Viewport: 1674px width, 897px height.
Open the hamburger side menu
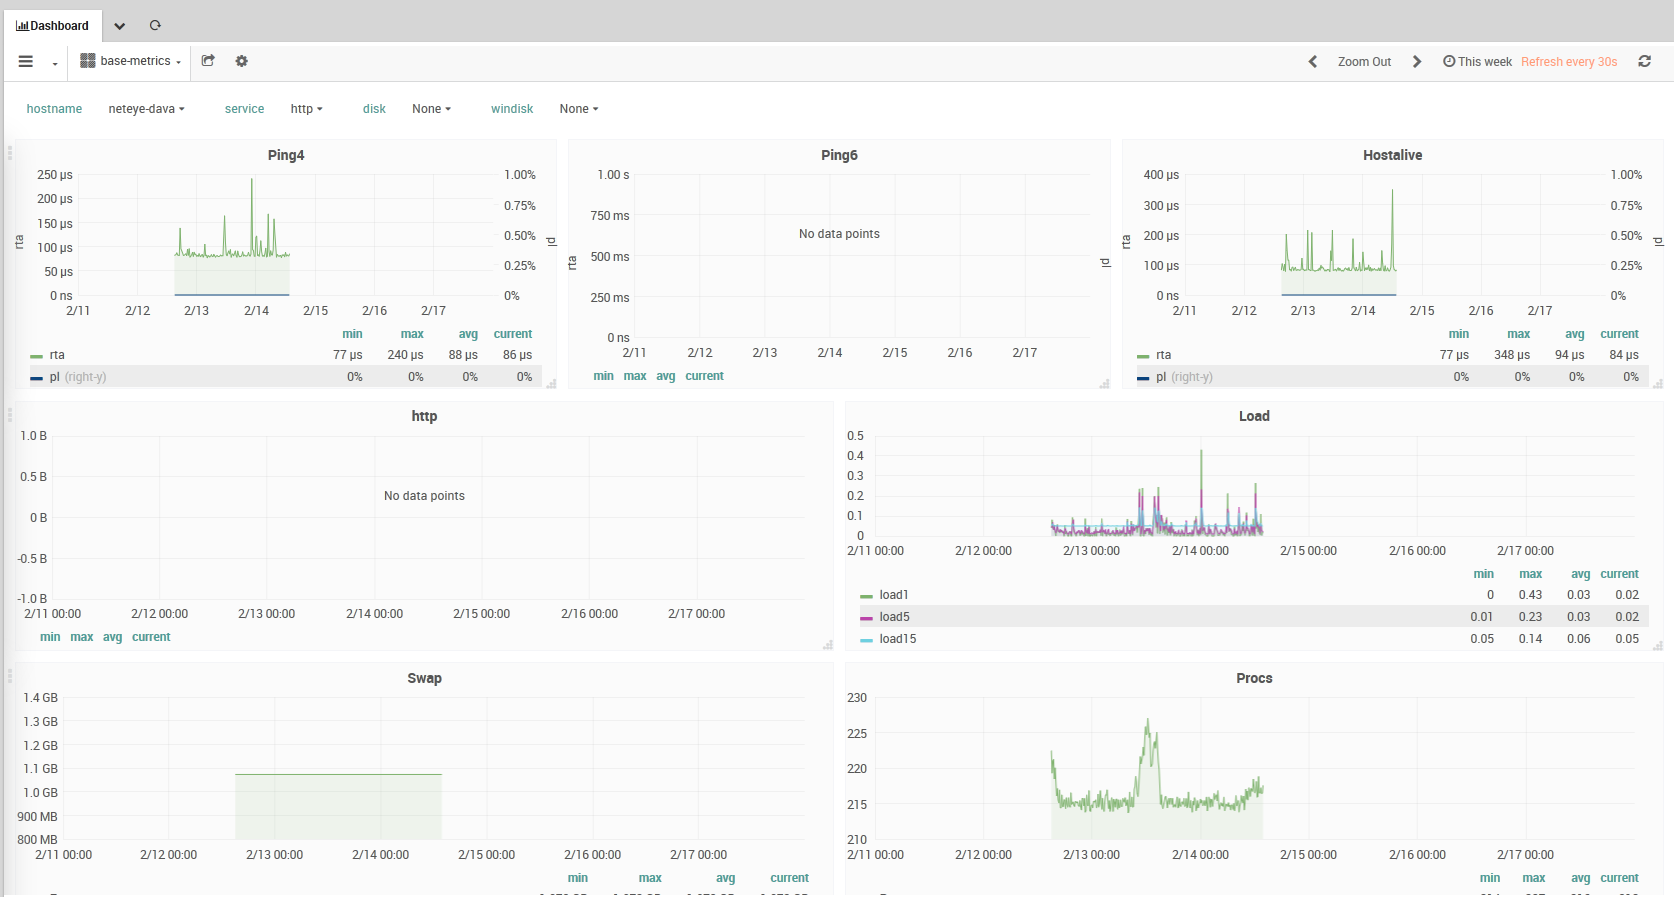tap(26, 61)
